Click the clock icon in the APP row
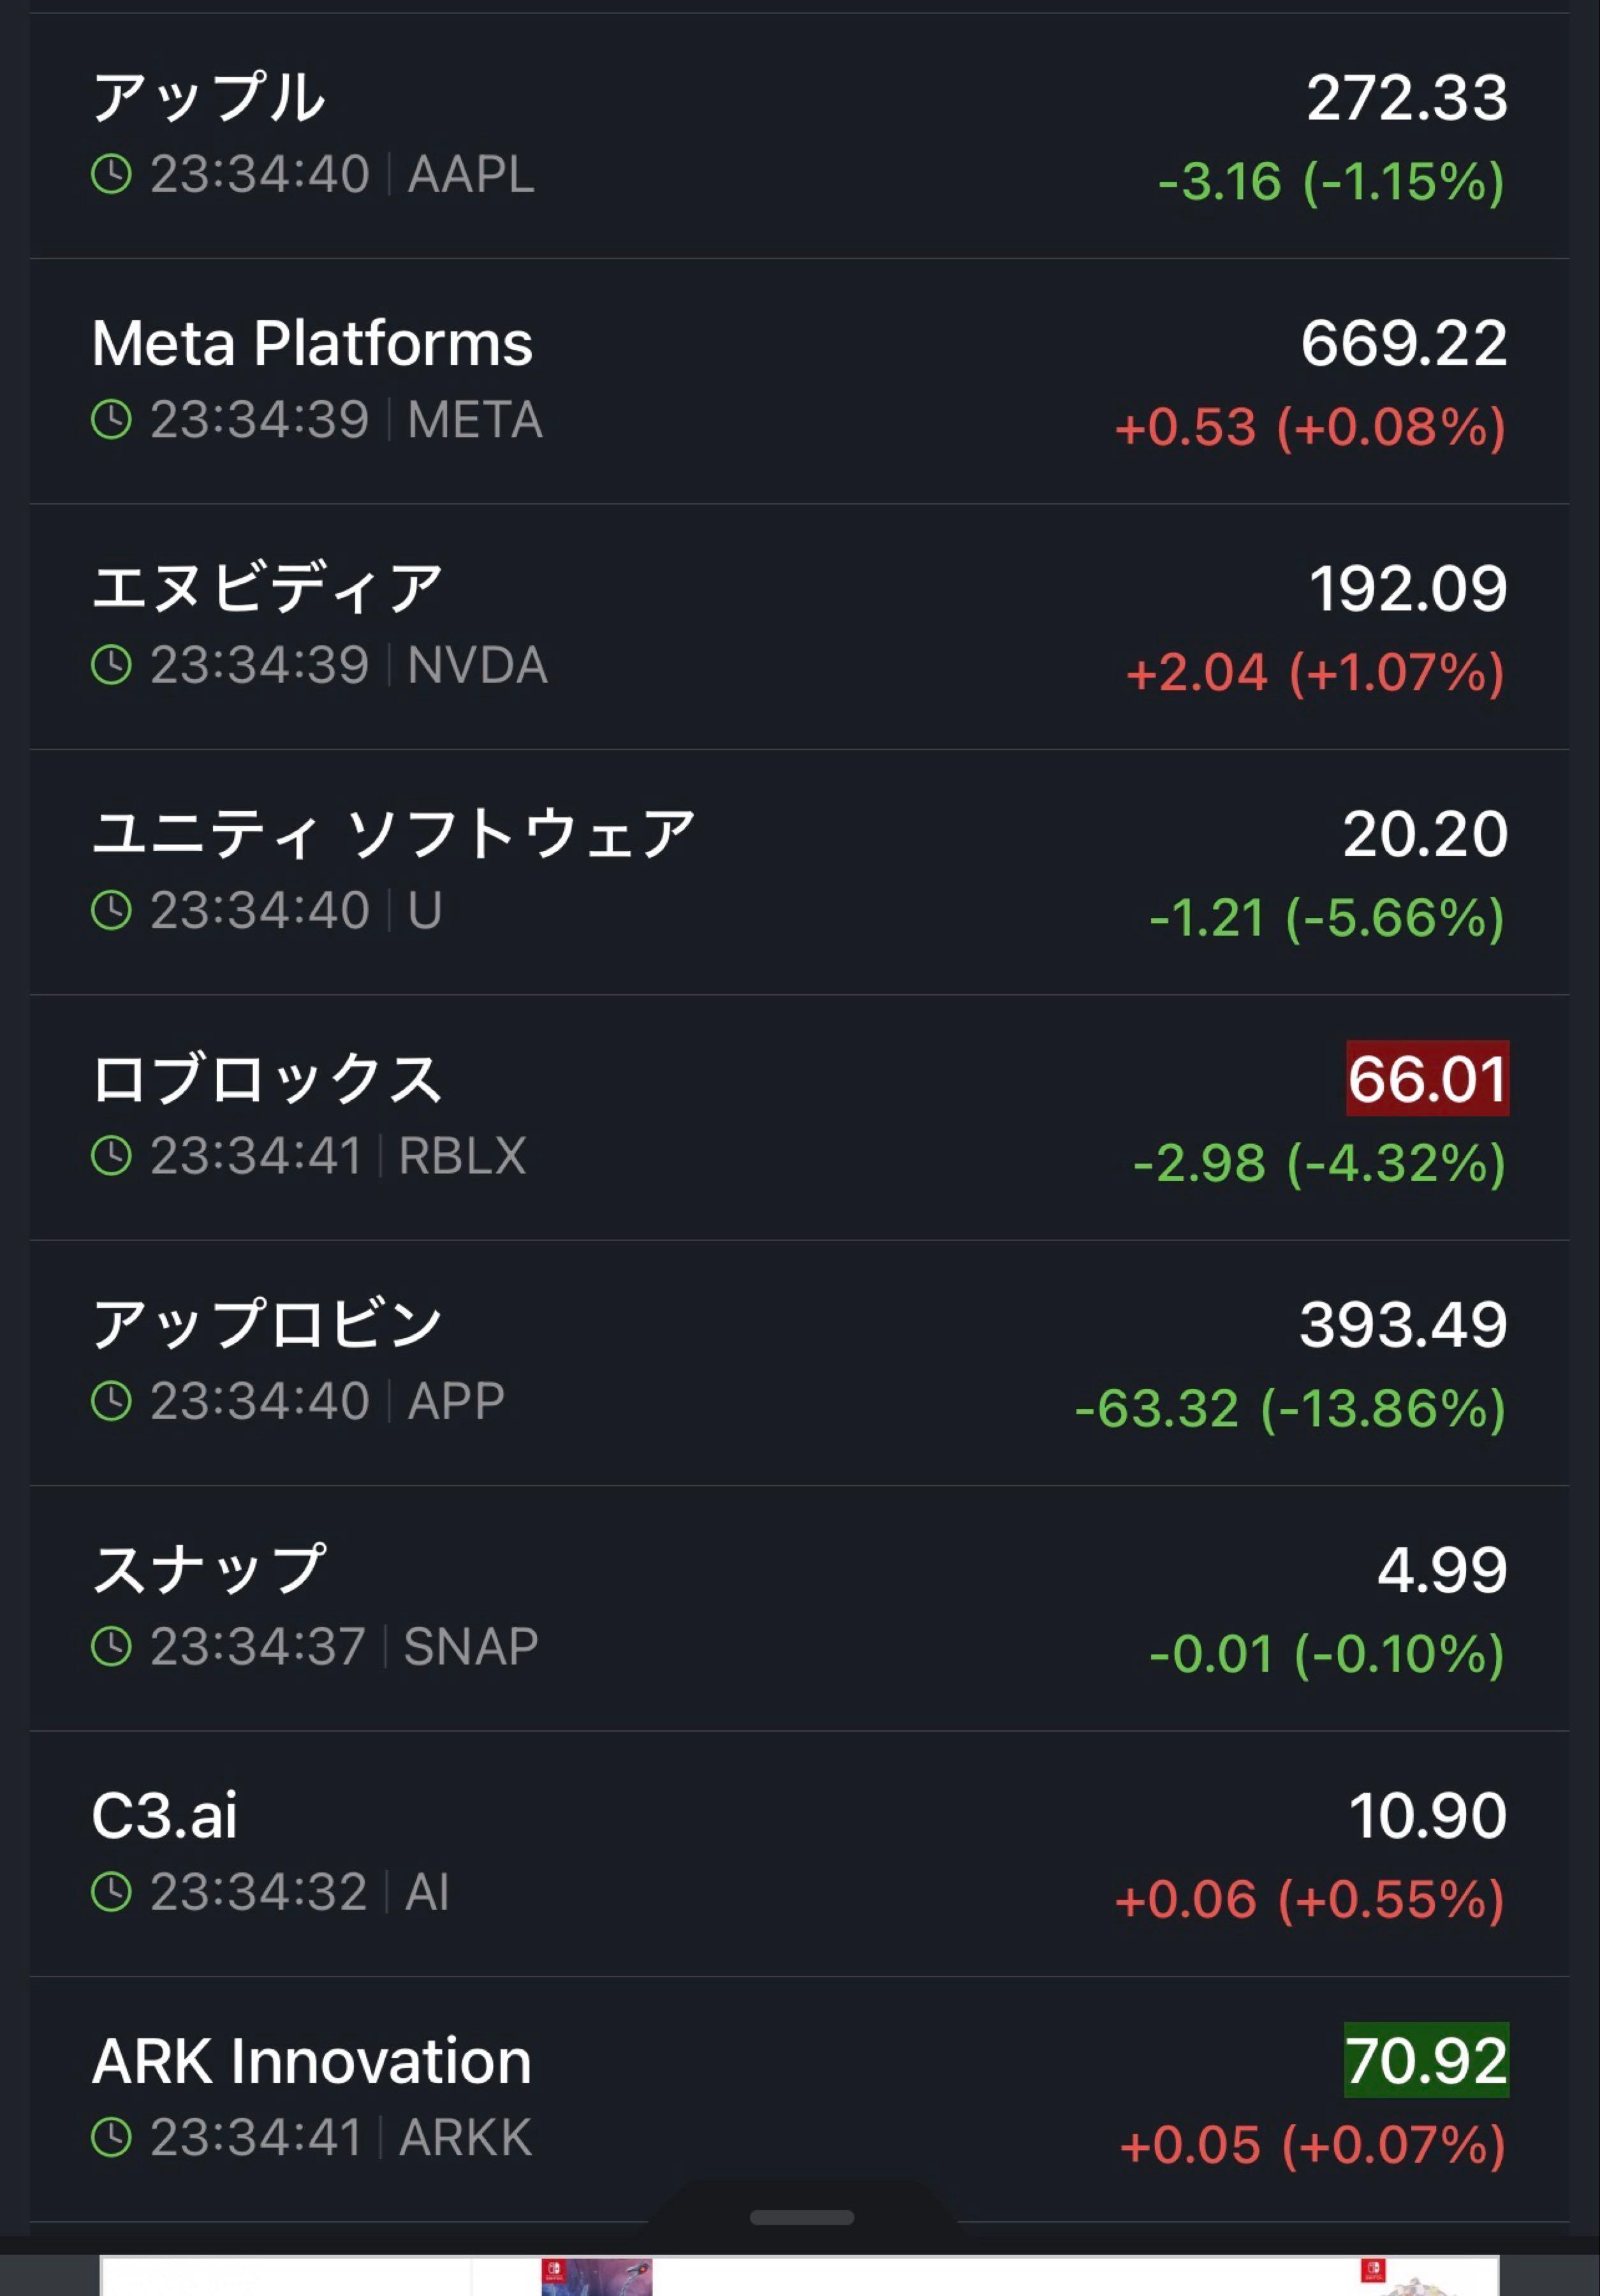This screenshot has width=1600, height=2296. pyautogui.click(x=111, y=1401)
